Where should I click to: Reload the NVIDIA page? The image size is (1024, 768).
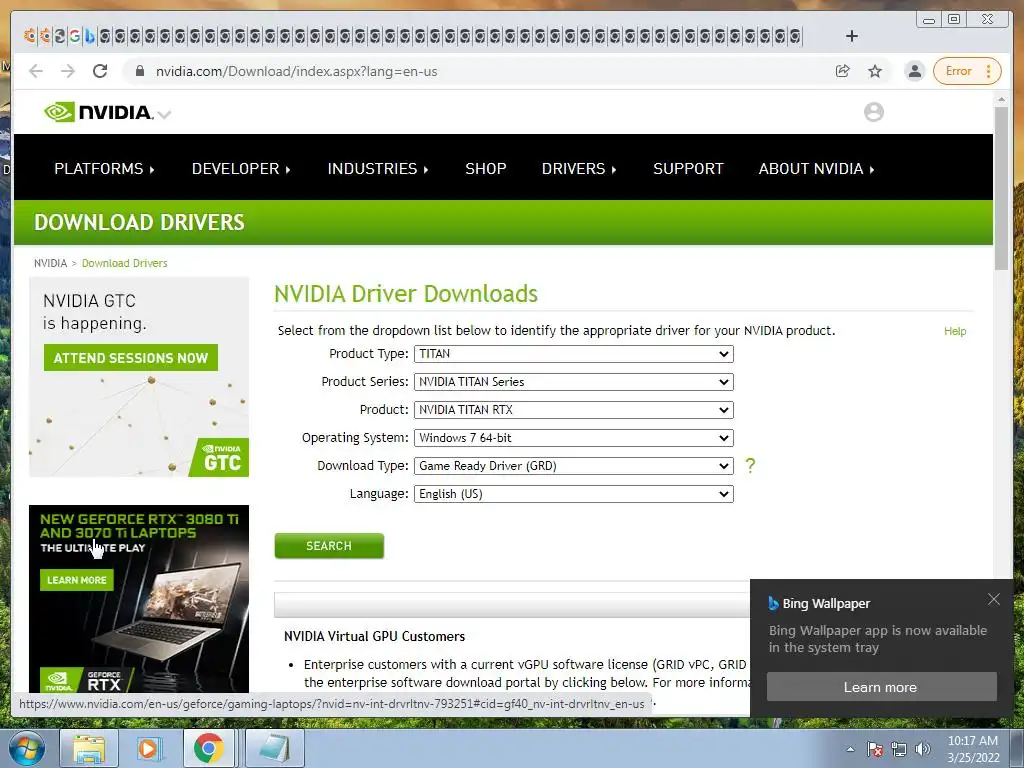pos(100,71)
